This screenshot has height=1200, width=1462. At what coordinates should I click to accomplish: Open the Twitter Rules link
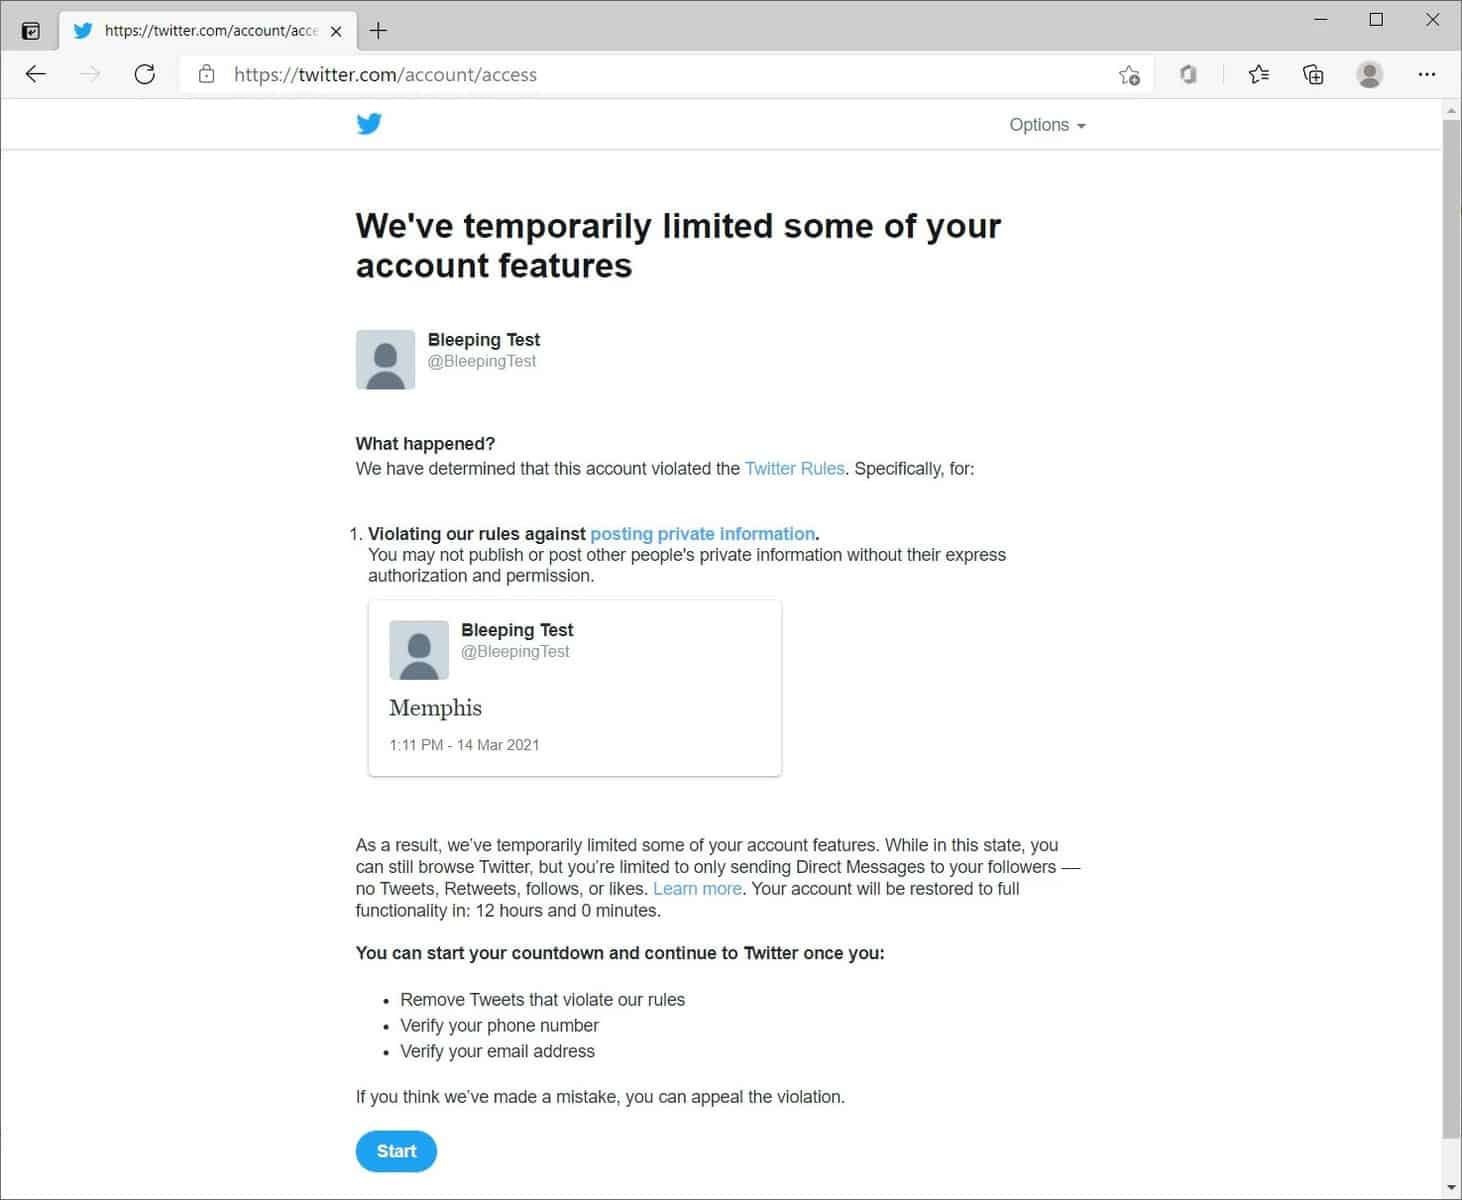click(794, 469)
